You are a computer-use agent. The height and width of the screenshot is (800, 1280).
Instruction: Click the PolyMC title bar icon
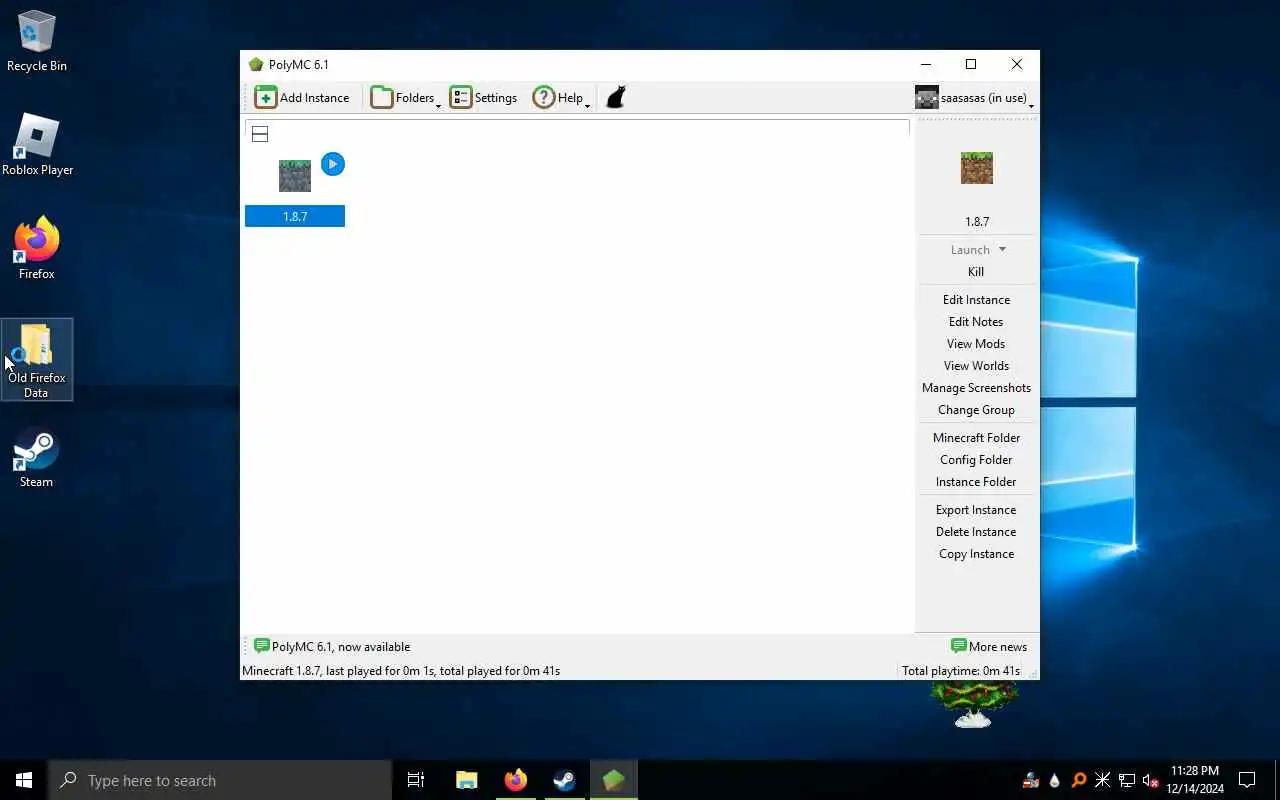pos(256,64)
